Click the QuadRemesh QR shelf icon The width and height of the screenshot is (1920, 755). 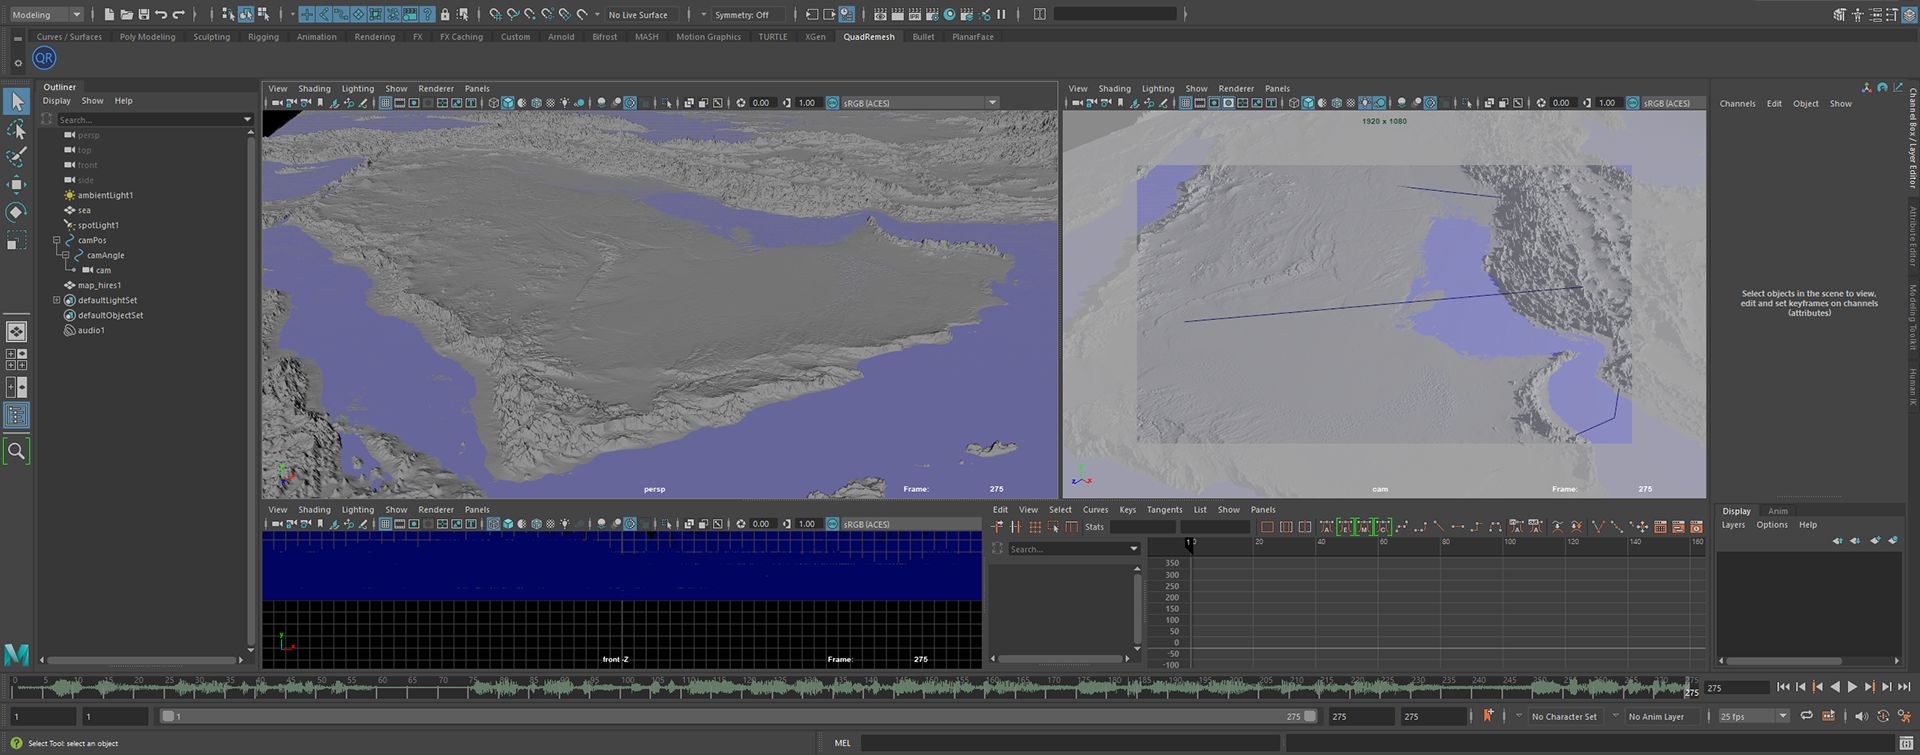tap(44, 58)
